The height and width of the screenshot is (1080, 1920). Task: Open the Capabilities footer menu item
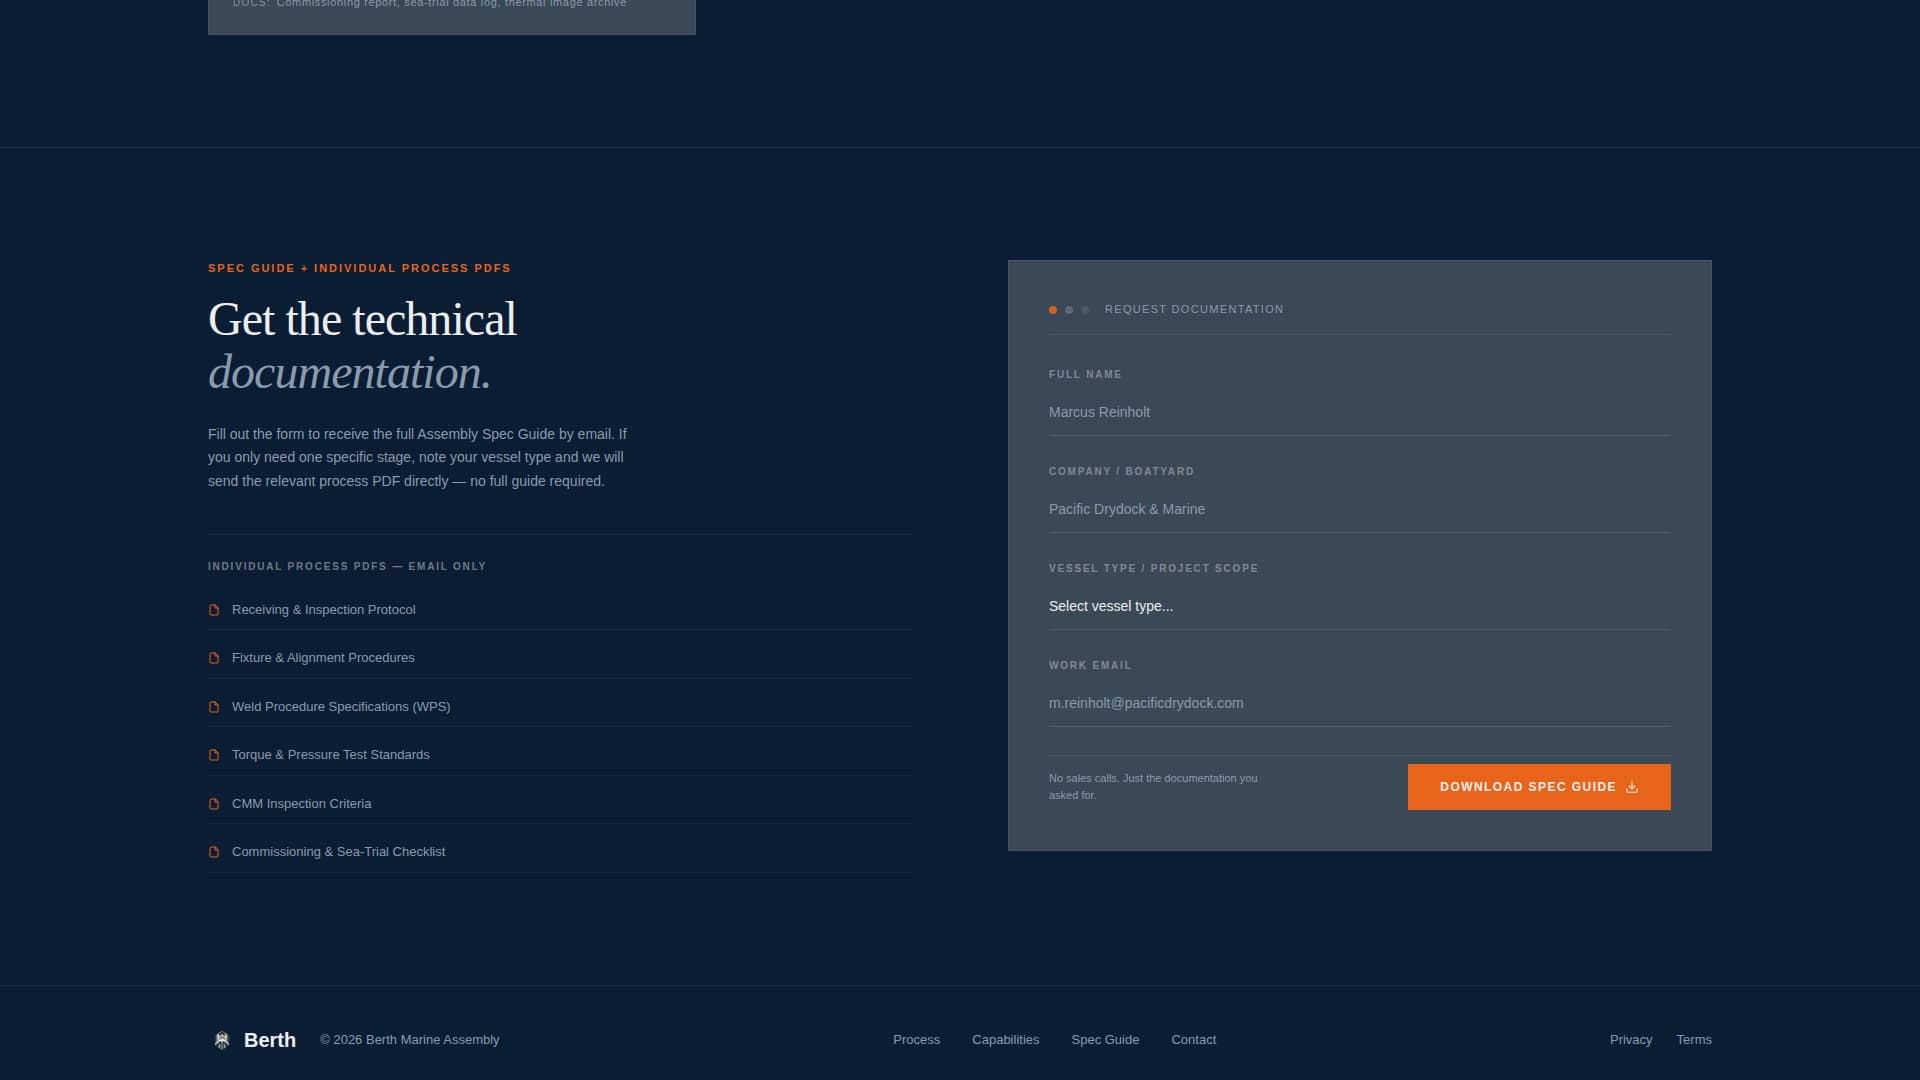point(1005,1040)
